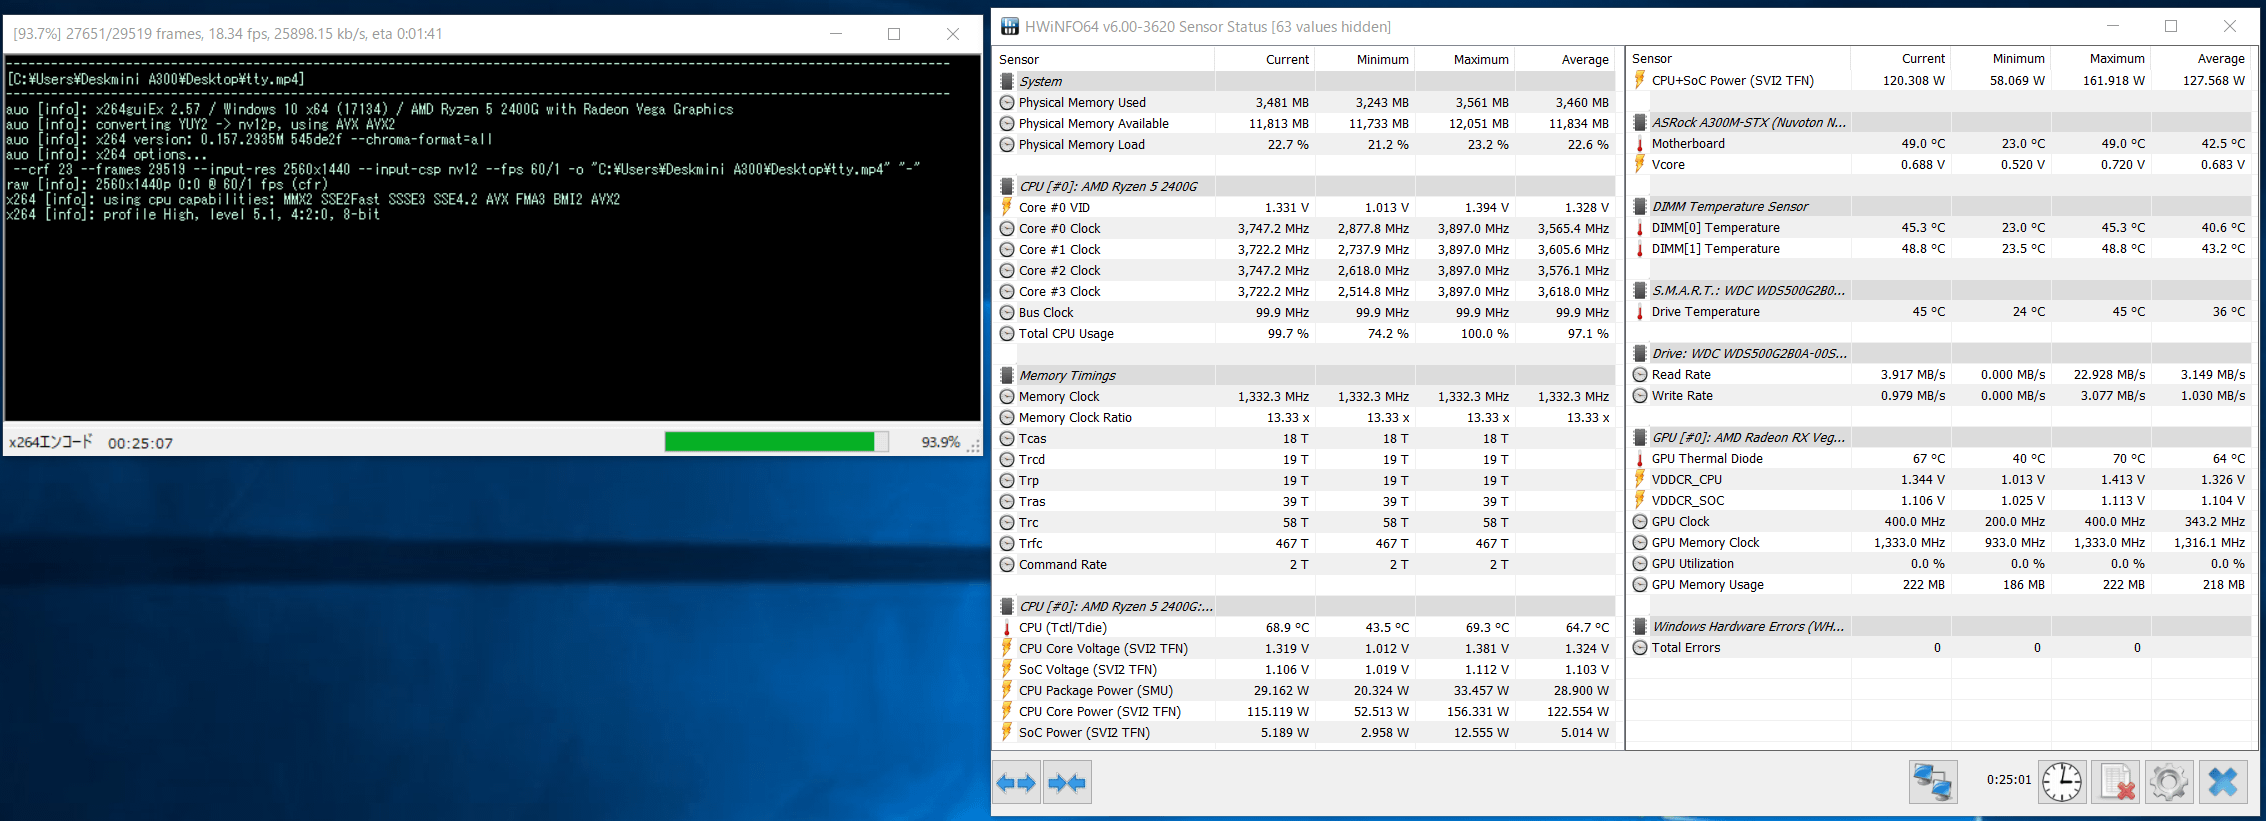Click the x264 encode window title bar text
Image resolution: width=2266 pixels, height=821 pixels.
228,33
